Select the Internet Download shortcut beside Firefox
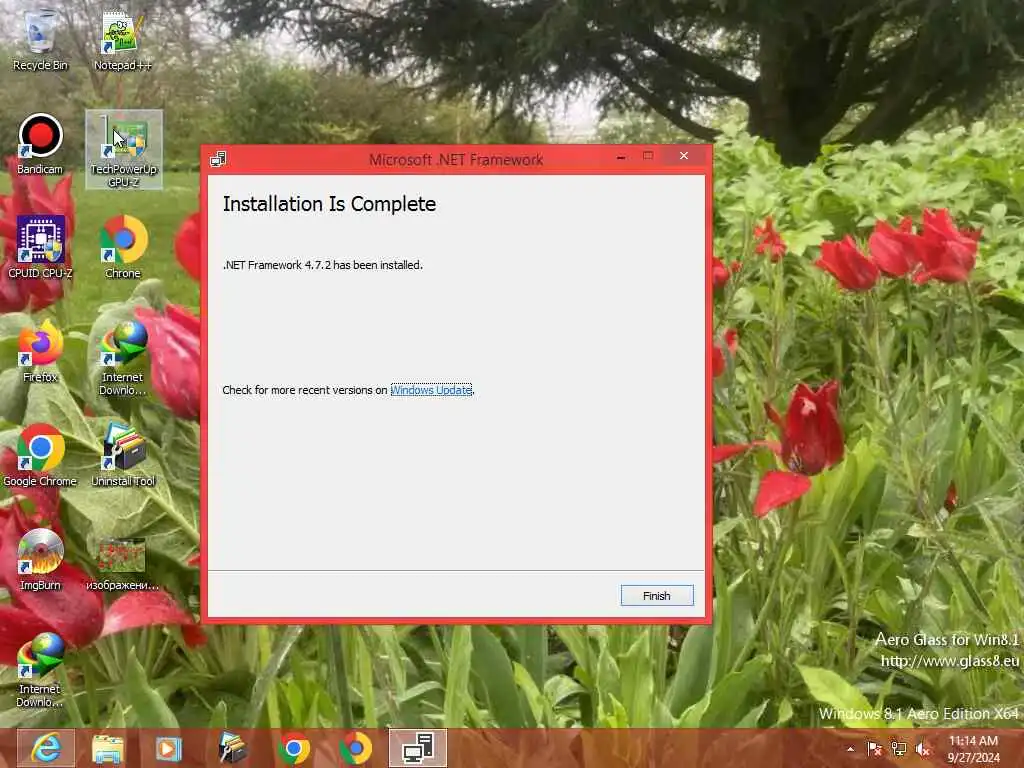This screenshot has height=768, width=1024. click(x=123, y=358)
